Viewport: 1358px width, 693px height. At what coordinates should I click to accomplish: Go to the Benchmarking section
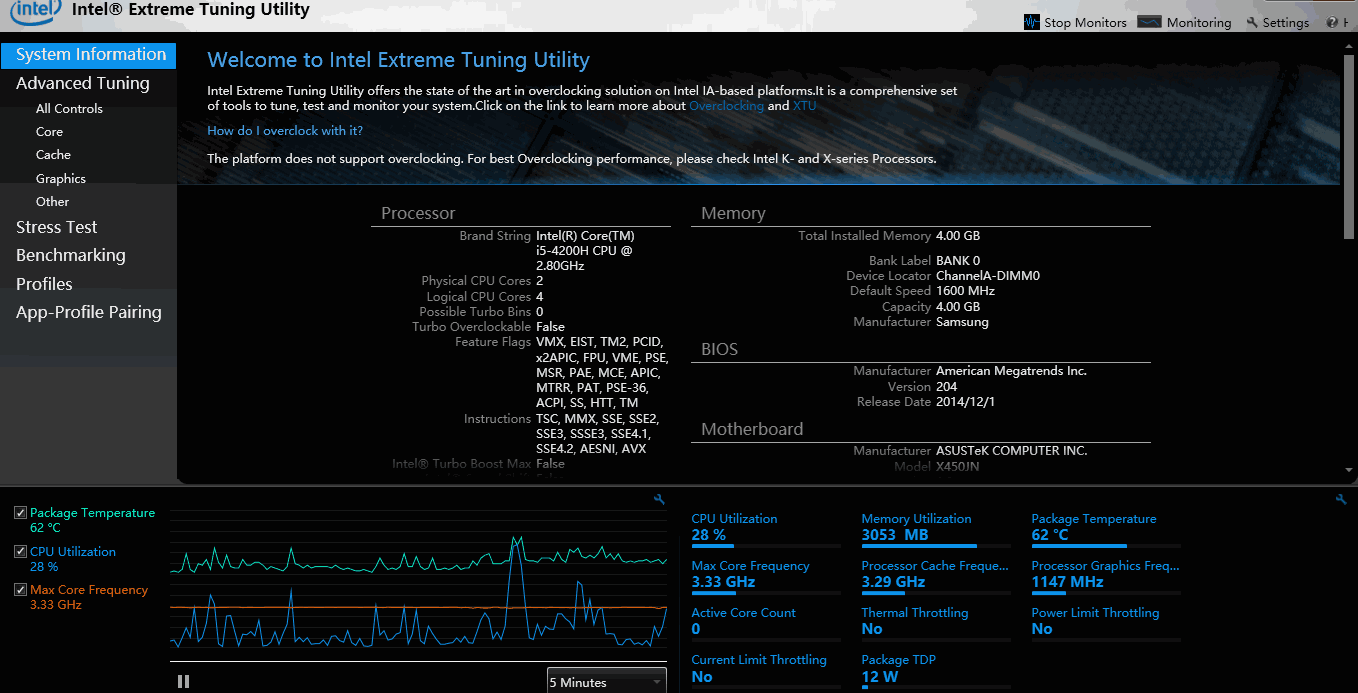click(71, 255)
